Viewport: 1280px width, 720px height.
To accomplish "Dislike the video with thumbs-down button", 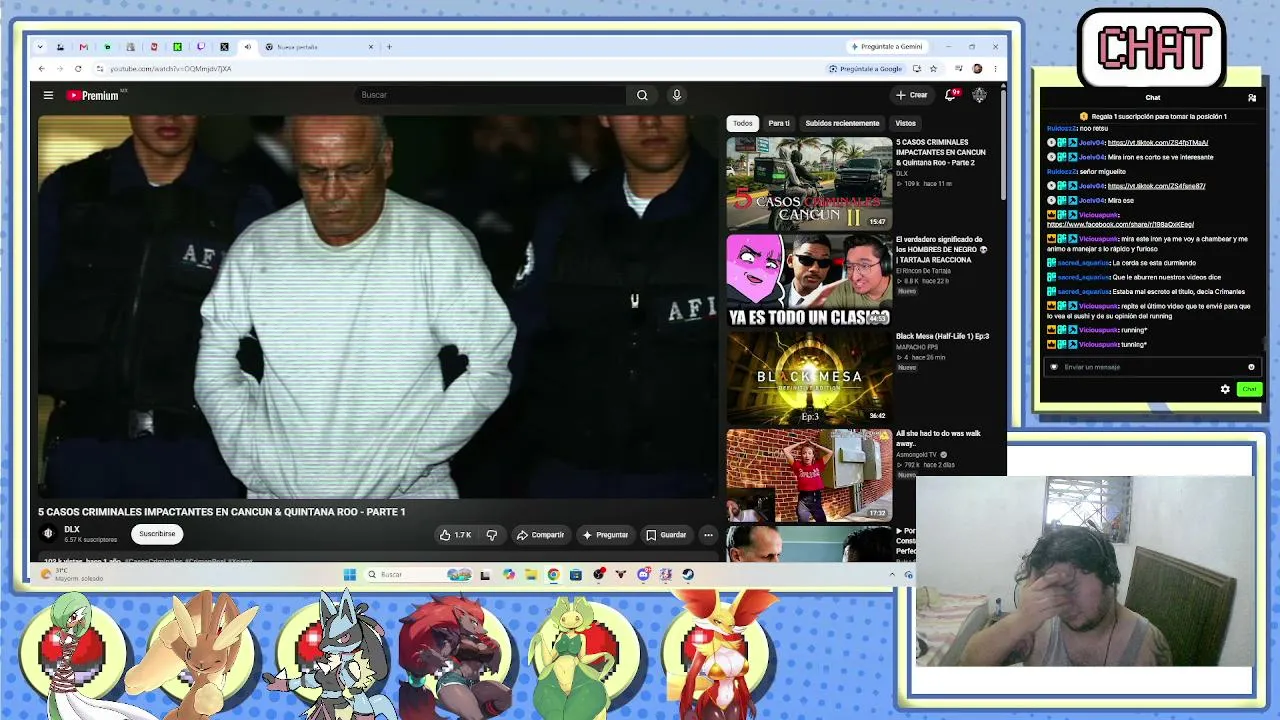I will tap(491, 535).
